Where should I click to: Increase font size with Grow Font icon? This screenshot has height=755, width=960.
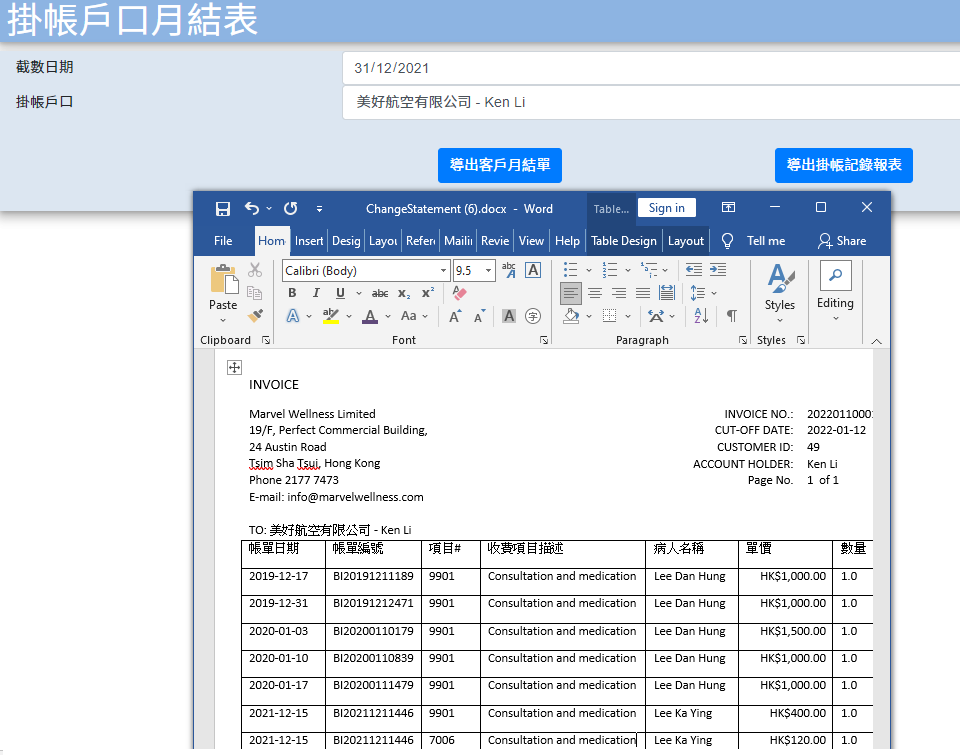454,316
